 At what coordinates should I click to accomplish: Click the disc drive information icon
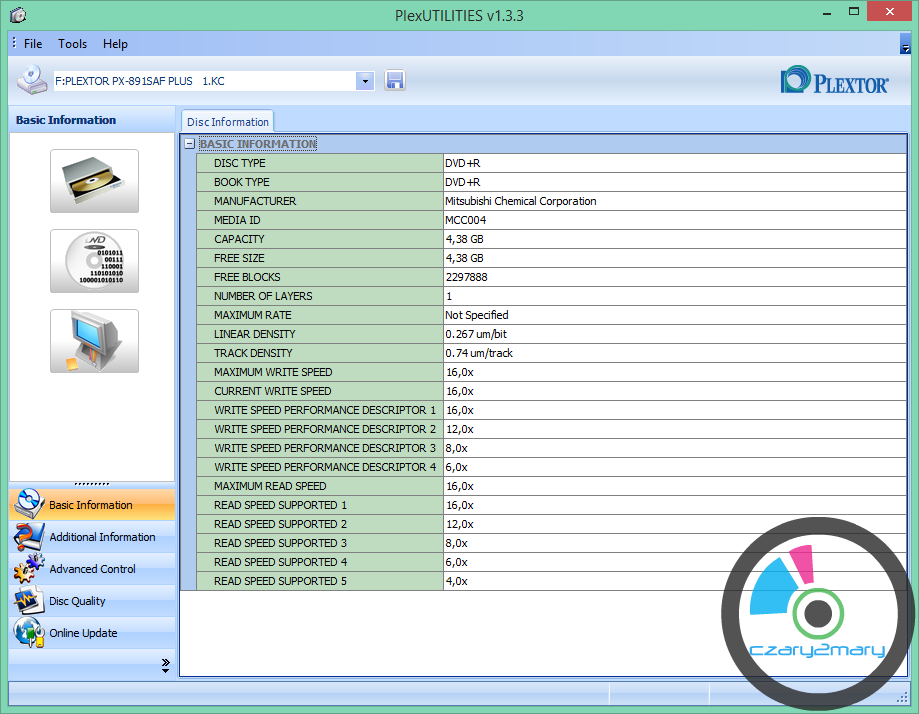(94, 181)
